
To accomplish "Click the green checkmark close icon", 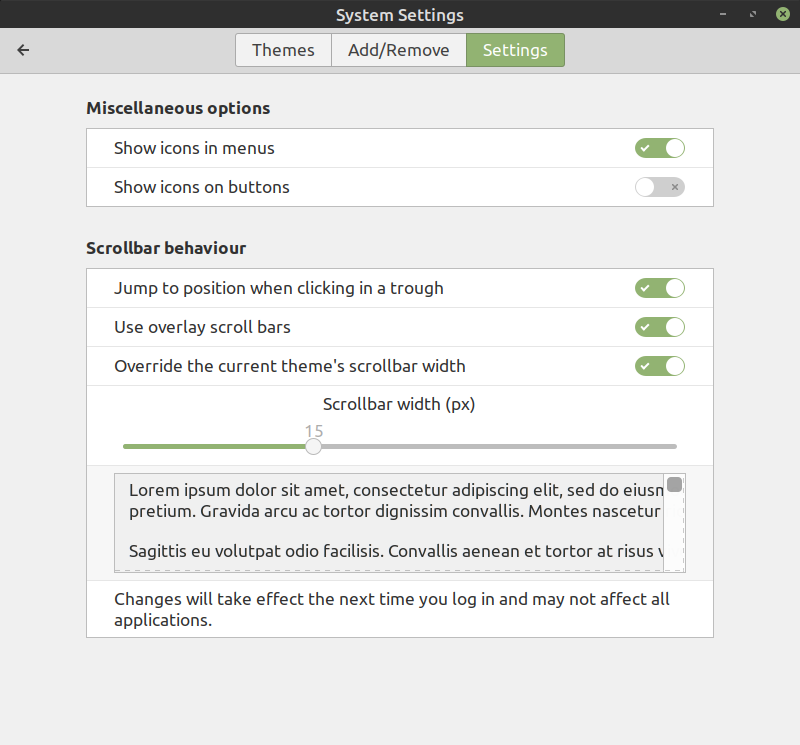I will (x=783, y=14).
